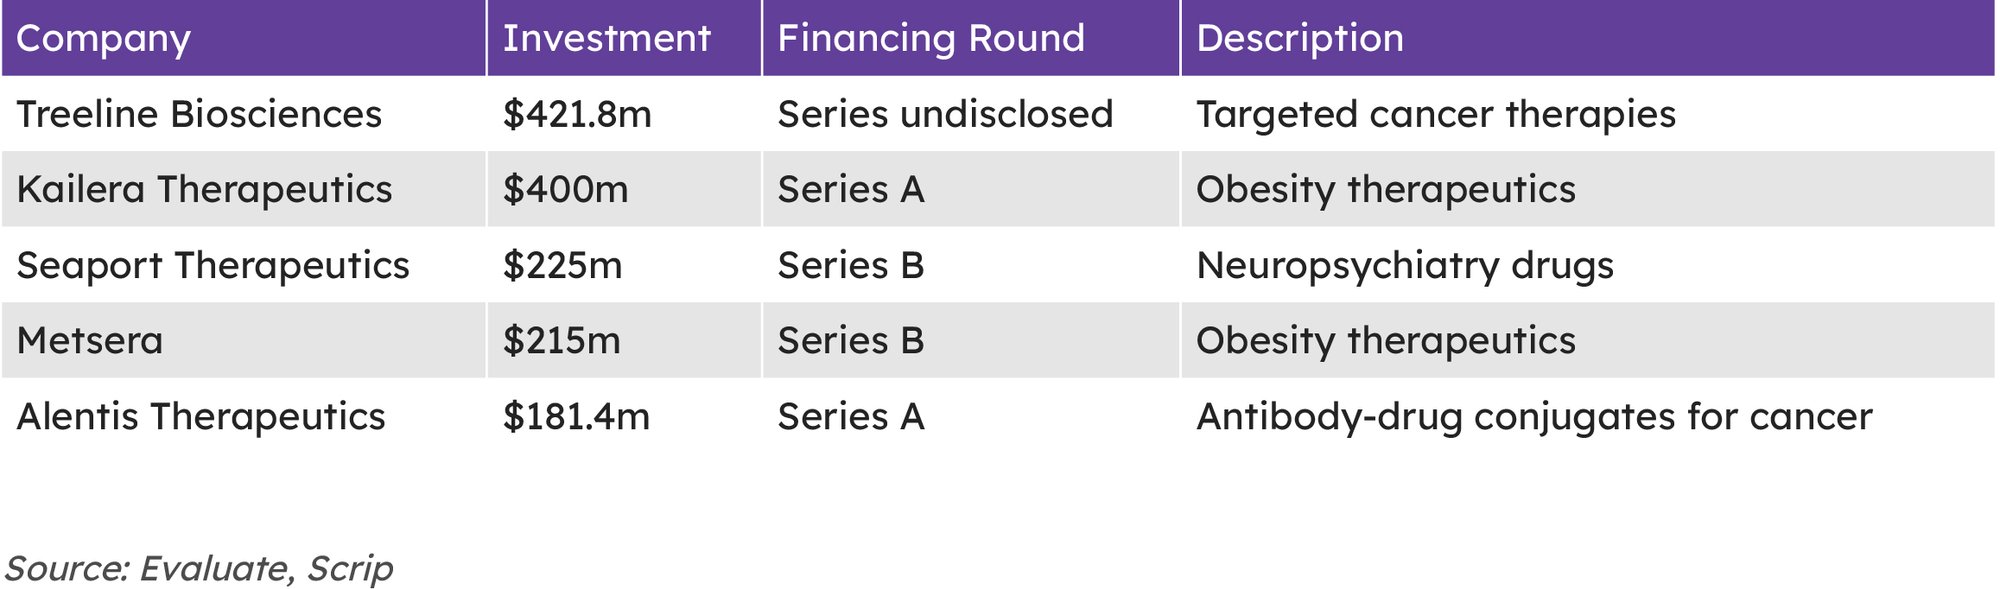Viewport: 2000px width, 589px height.
Task: Click the Neuropsychiatry drugs description
Action: [1404, 265]
